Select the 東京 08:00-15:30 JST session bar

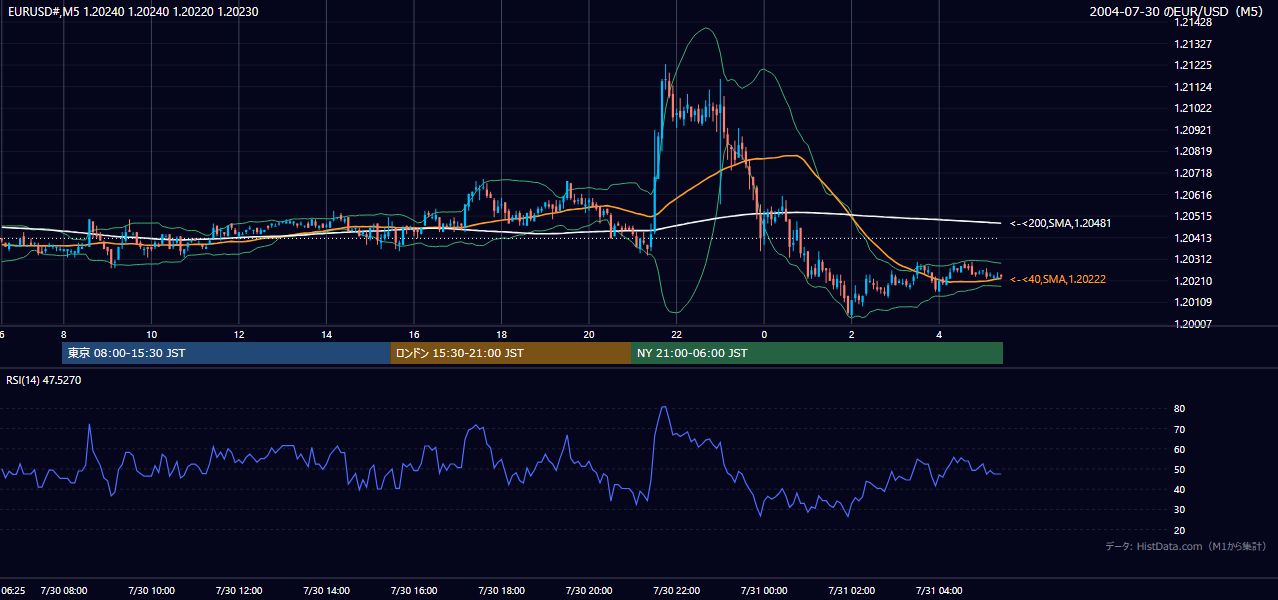226,353
